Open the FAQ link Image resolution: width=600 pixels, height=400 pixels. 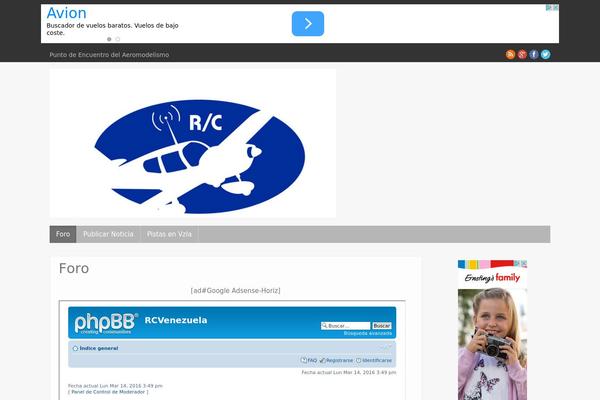pos(309,361)
